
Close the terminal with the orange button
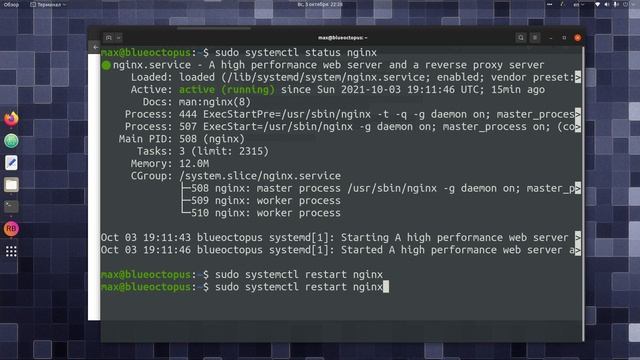click(578, 38)
